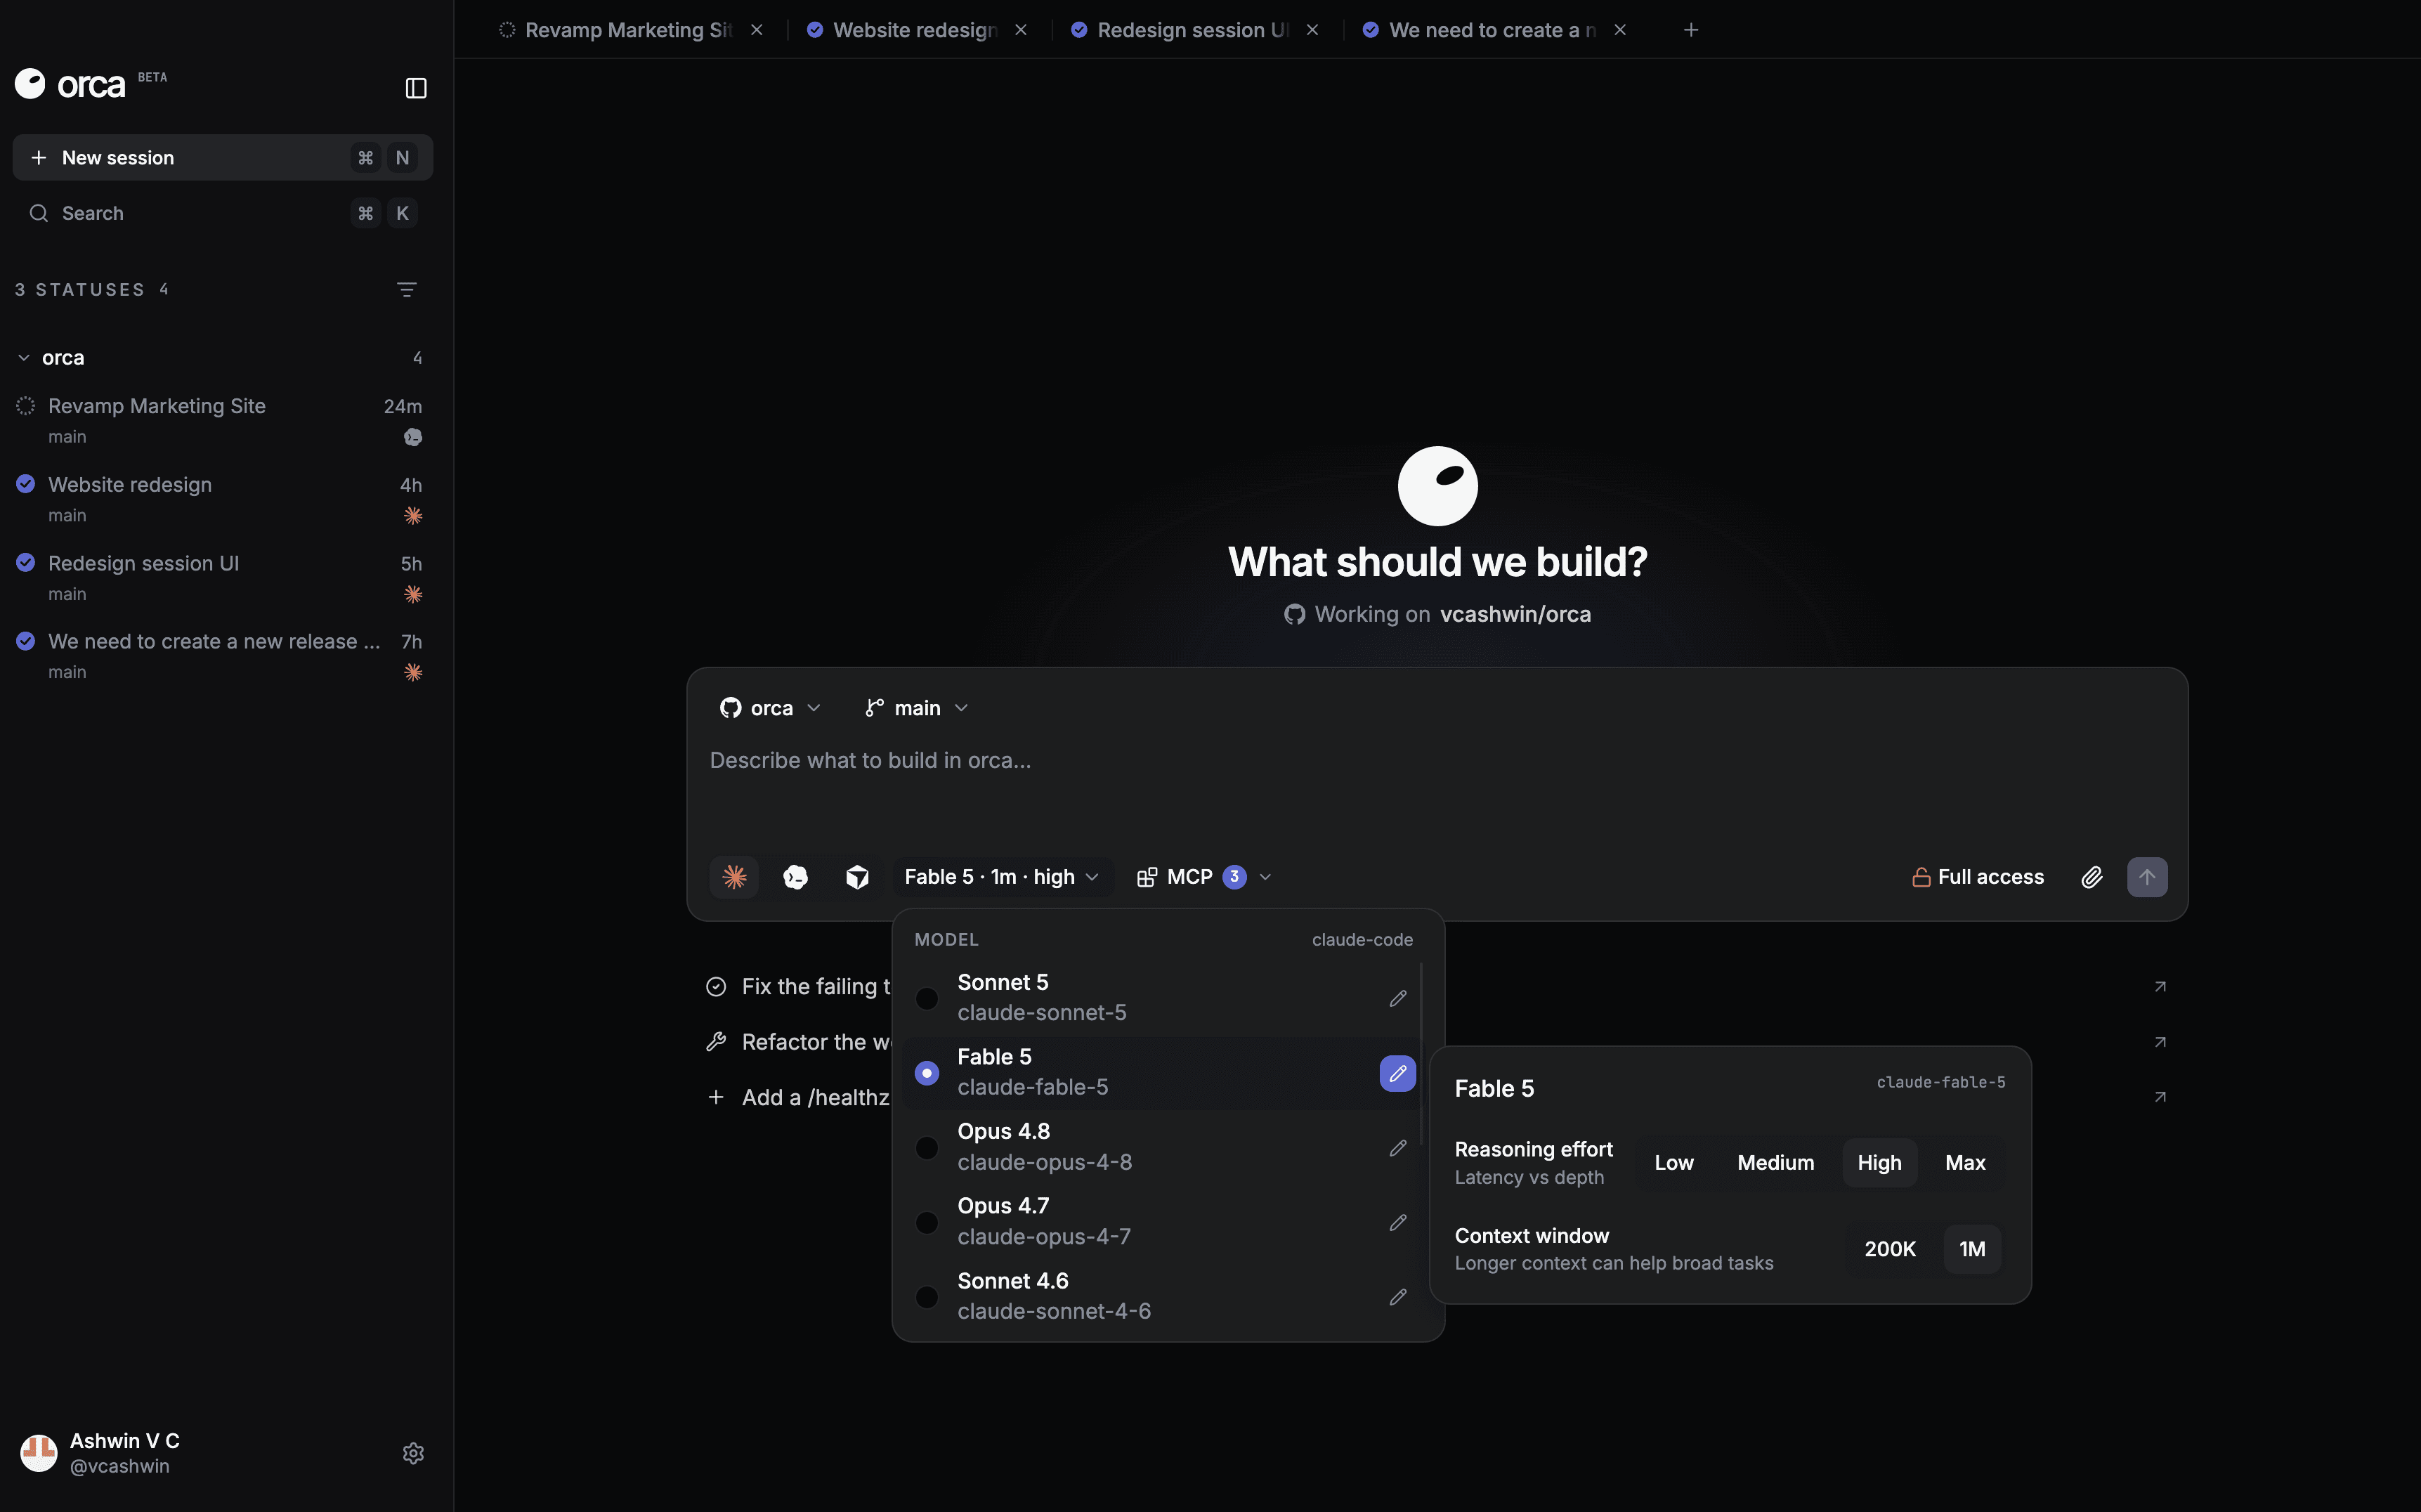Select Fable 5 model radio button

[927, 1073]
